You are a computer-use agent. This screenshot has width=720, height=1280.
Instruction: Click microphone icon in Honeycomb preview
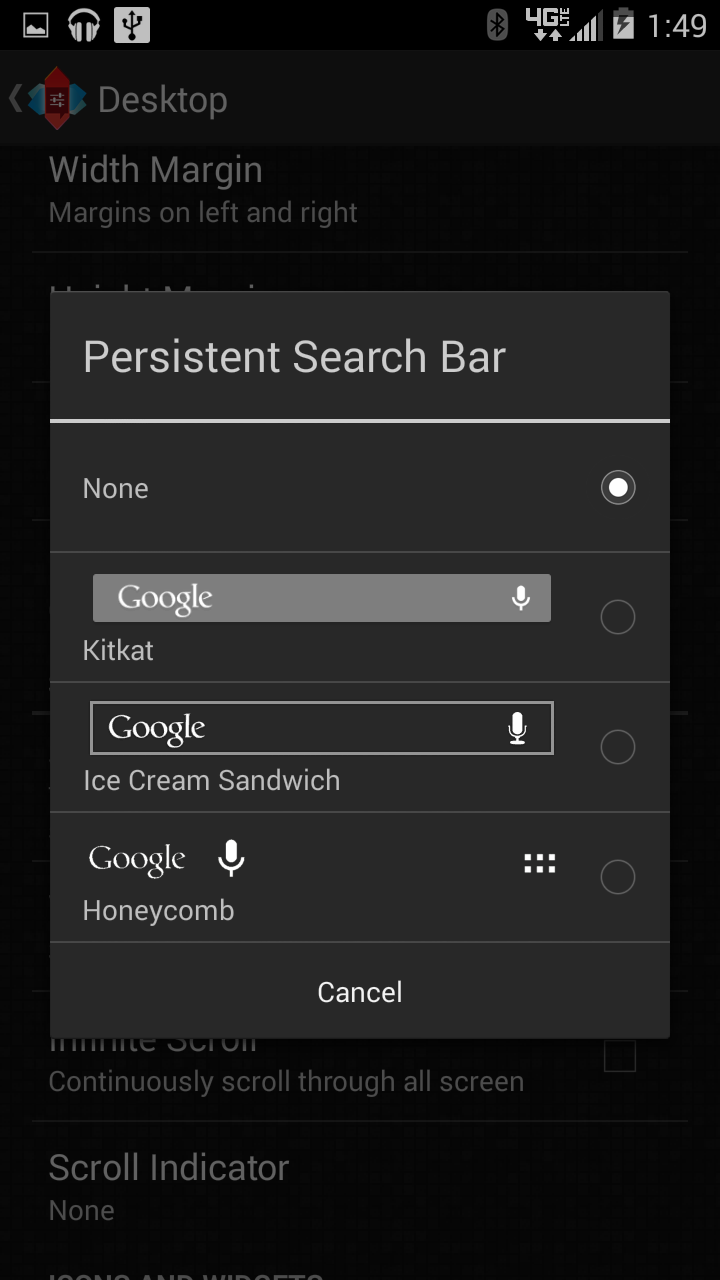point(231,858)
